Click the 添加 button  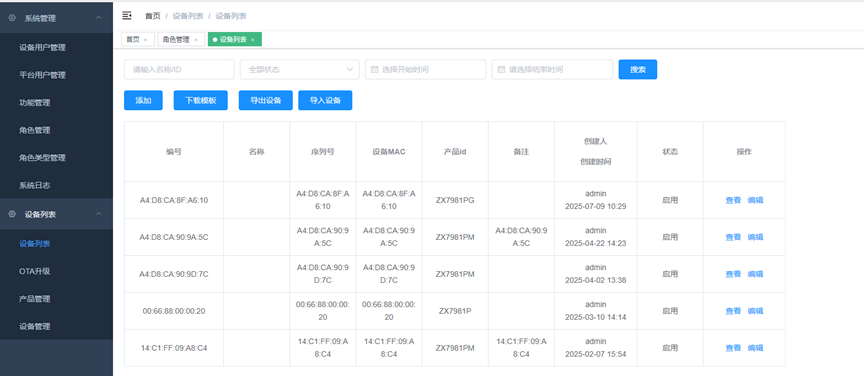(x=143, y=100)
